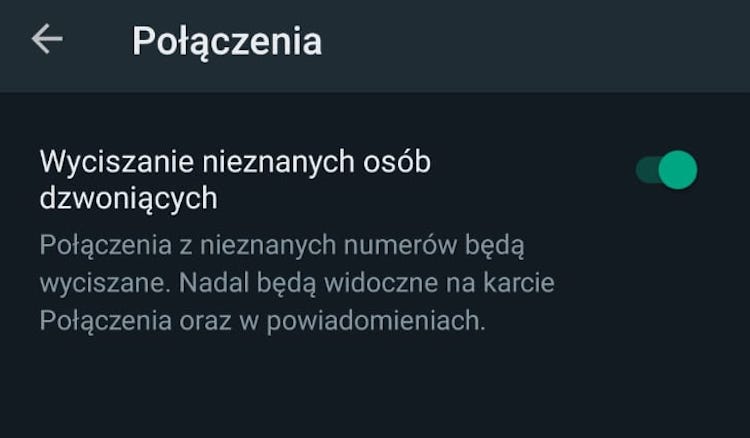This screenshot has height=438, width=750.
Task: Tap the Połączenia header title
Action: [x=227, y=42]
